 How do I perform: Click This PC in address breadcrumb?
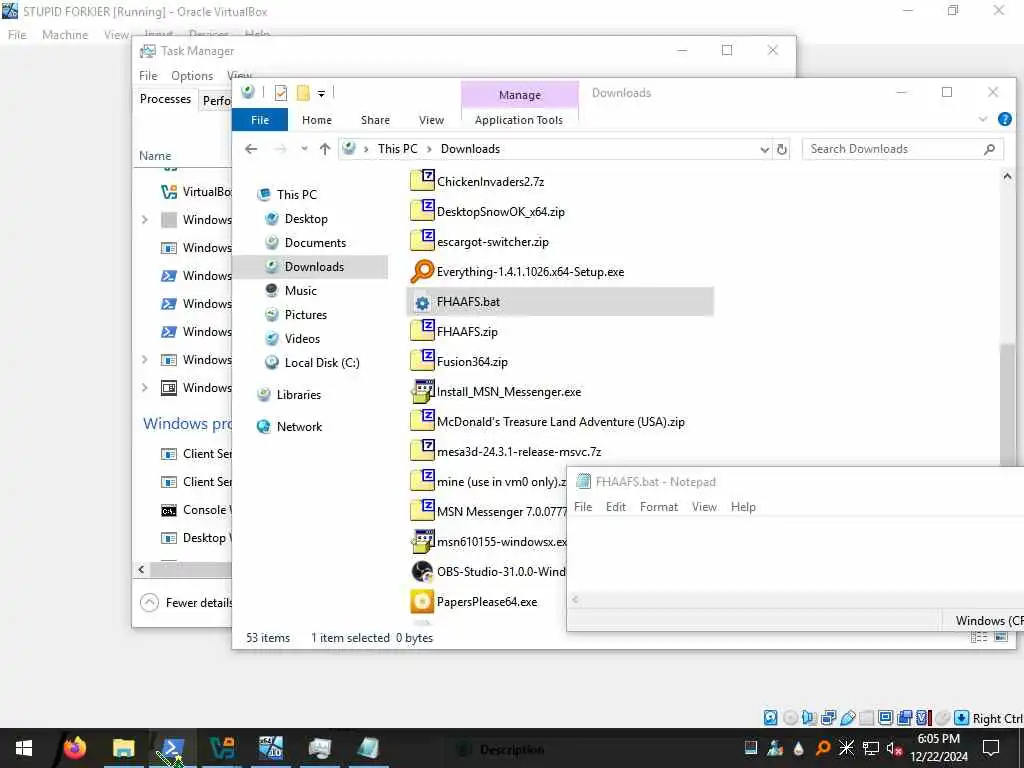click(x=397, y=149)
